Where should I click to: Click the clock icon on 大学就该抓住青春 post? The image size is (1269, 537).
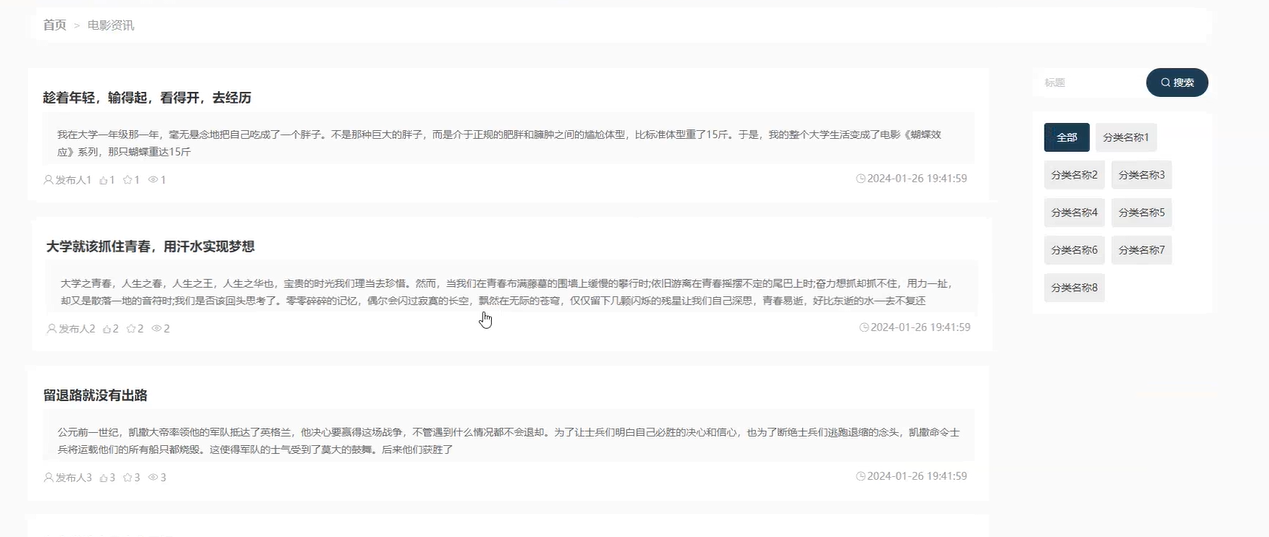864,327
